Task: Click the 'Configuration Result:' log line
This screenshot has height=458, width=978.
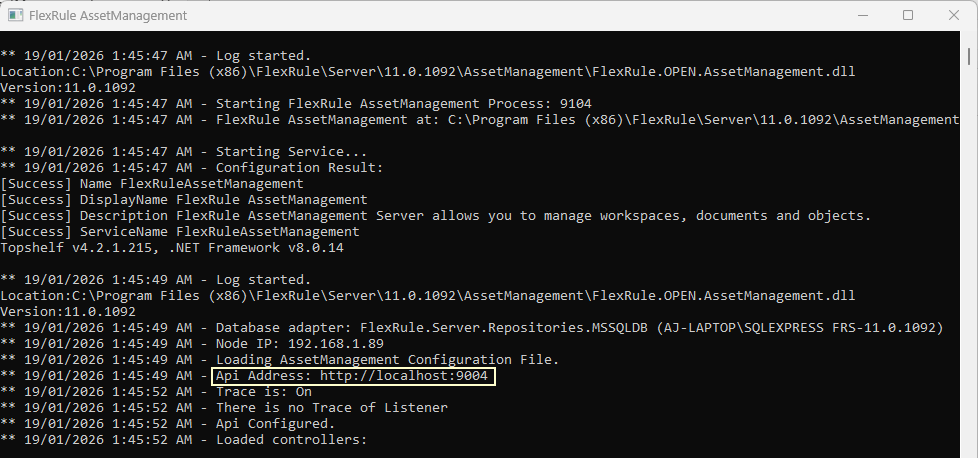Action: [191, 168]
